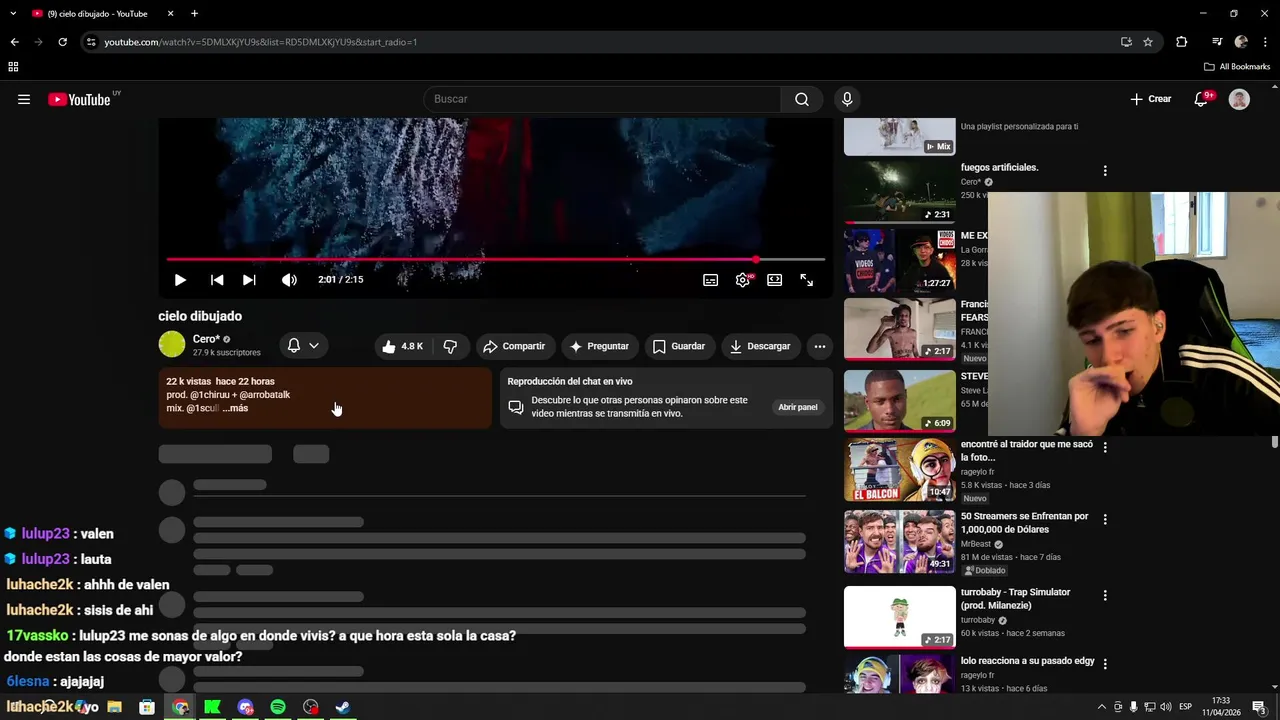Click the Crear create button

pyautogui.click(x=1151, y=99)
